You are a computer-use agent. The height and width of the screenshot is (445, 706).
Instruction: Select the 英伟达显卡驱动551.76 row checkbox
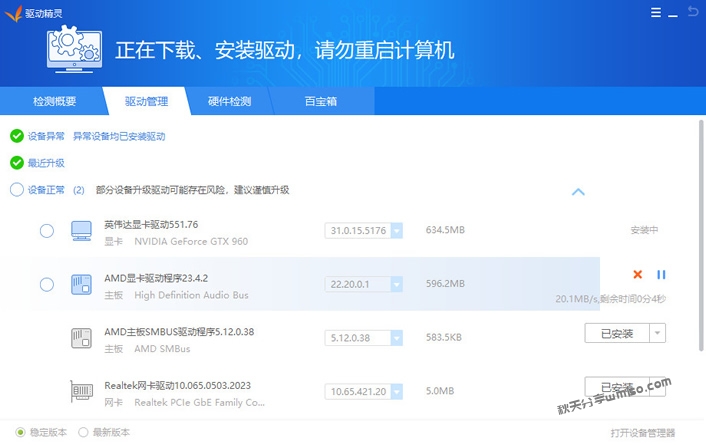coord(47,231)
